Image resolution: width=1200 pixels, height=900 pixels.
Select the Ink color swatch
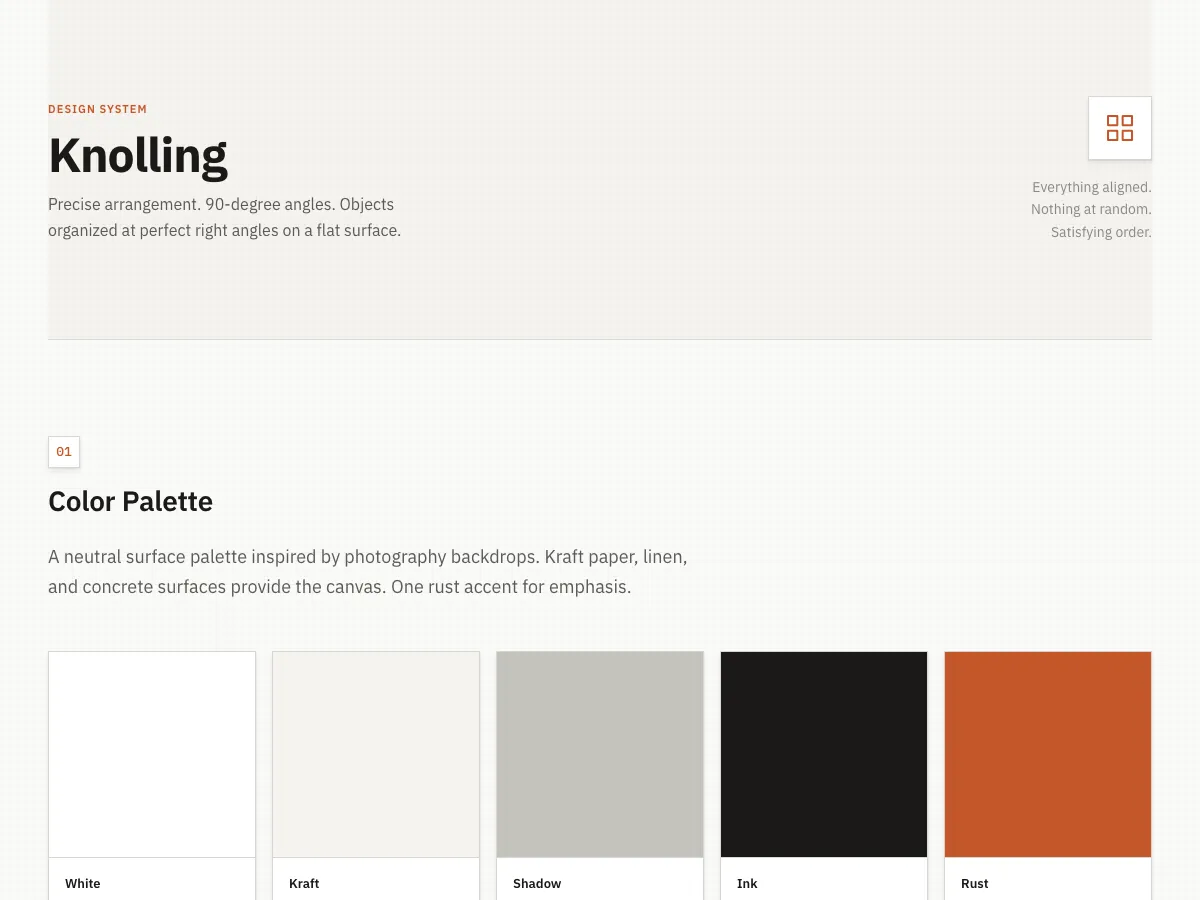coord(824,754)
